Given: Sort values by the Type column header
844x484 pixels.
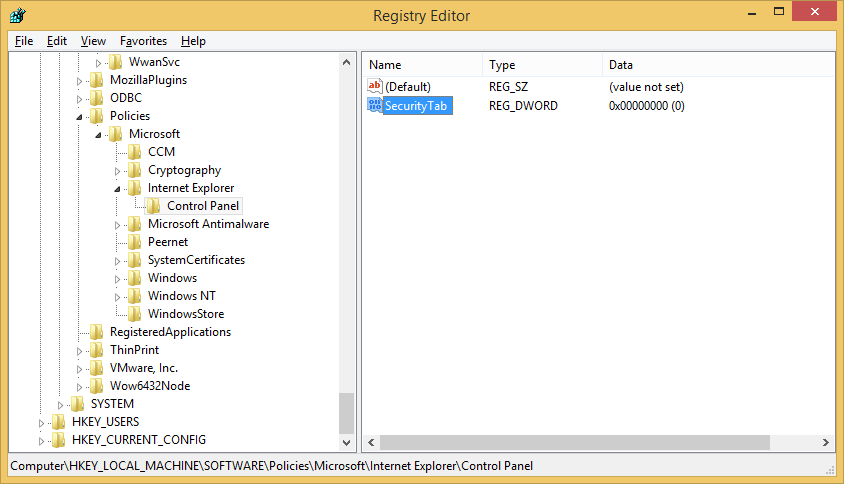Looking at the screenshot, I should (x=542, y=65).
